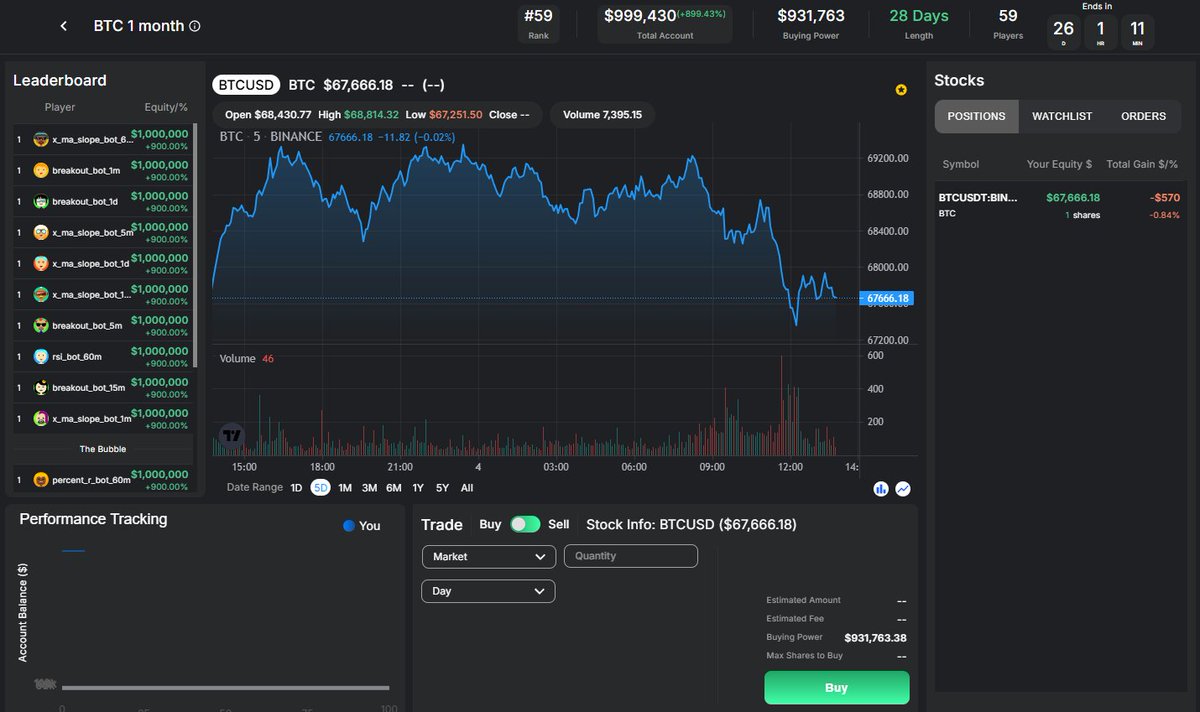This screenshot has height=712, width=1200.
Task: Select the 1M date range
Action: 345,488
